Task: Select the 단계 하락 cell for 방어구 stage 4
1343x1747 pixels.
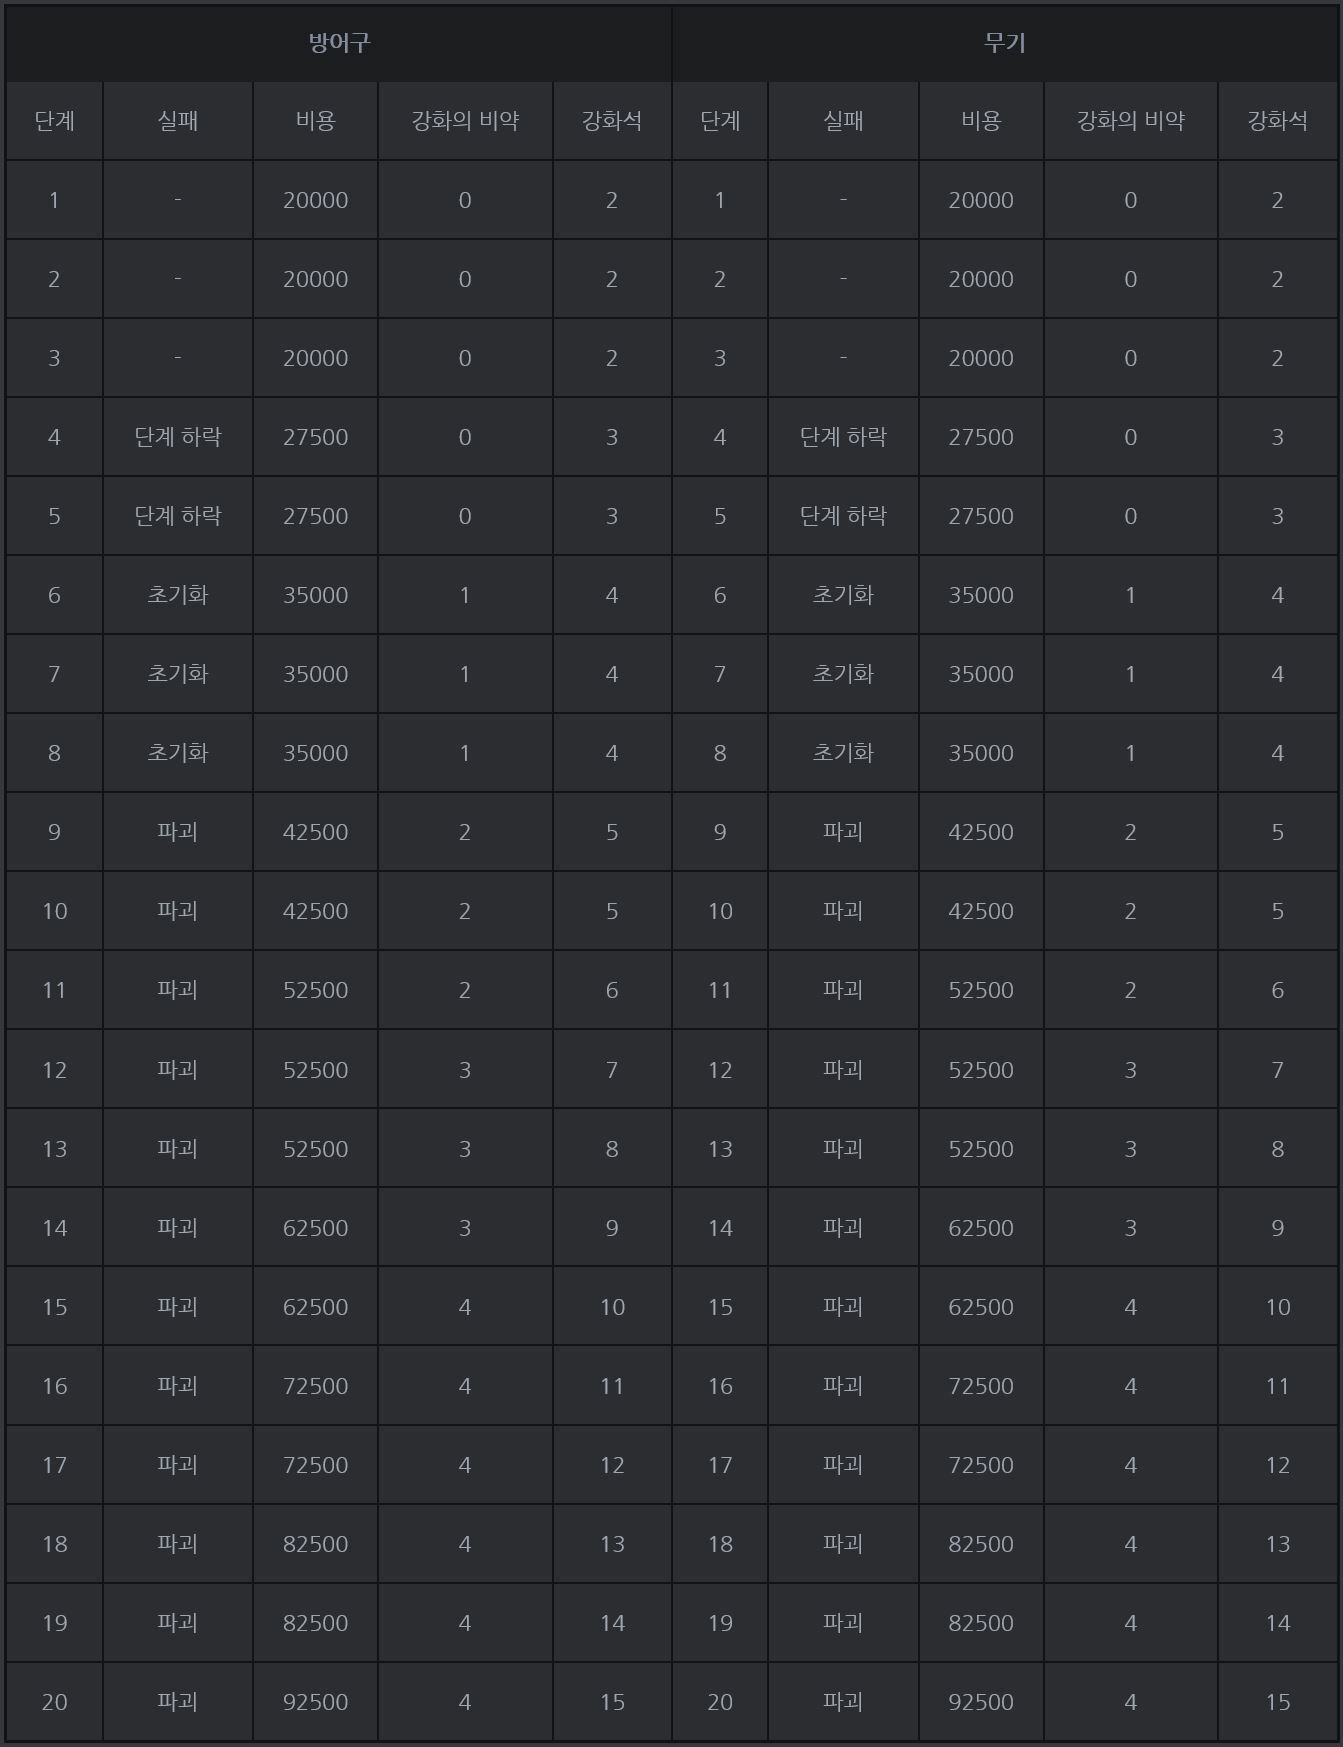Action: click(x=178, y=437)
